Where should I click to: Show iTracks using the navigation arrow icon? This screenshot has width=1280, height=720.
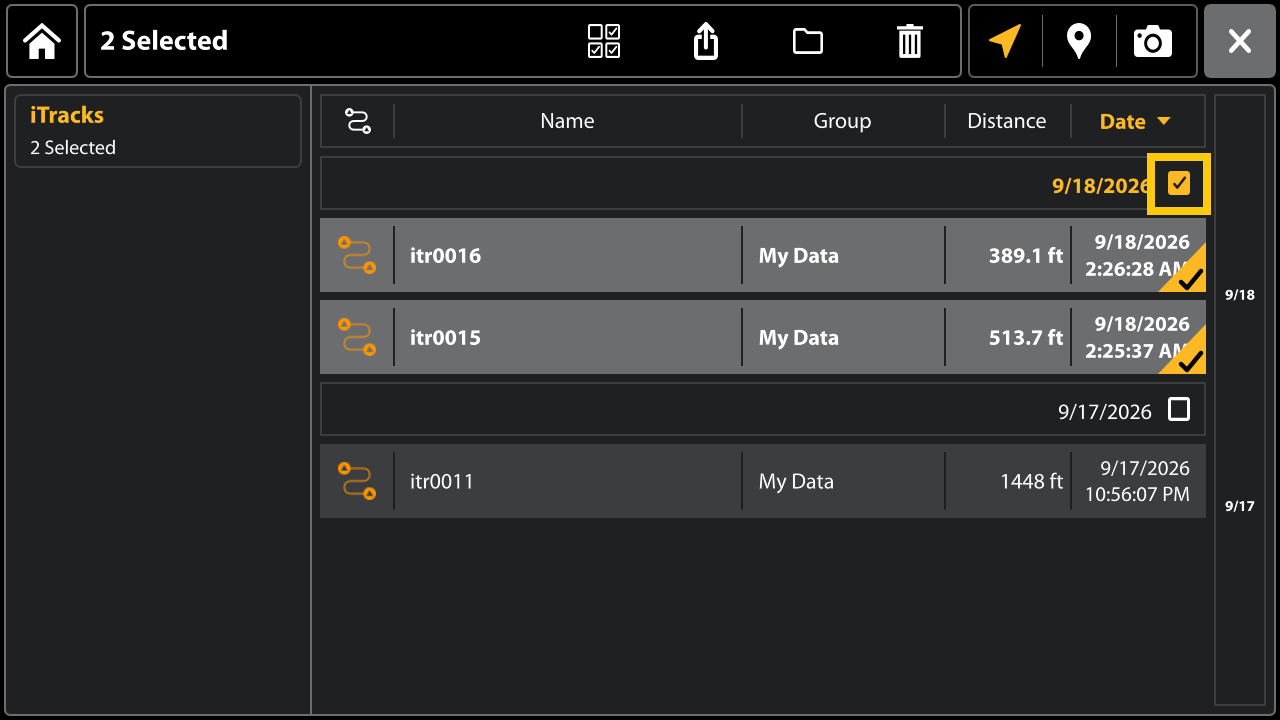(x=1005, y=41)
